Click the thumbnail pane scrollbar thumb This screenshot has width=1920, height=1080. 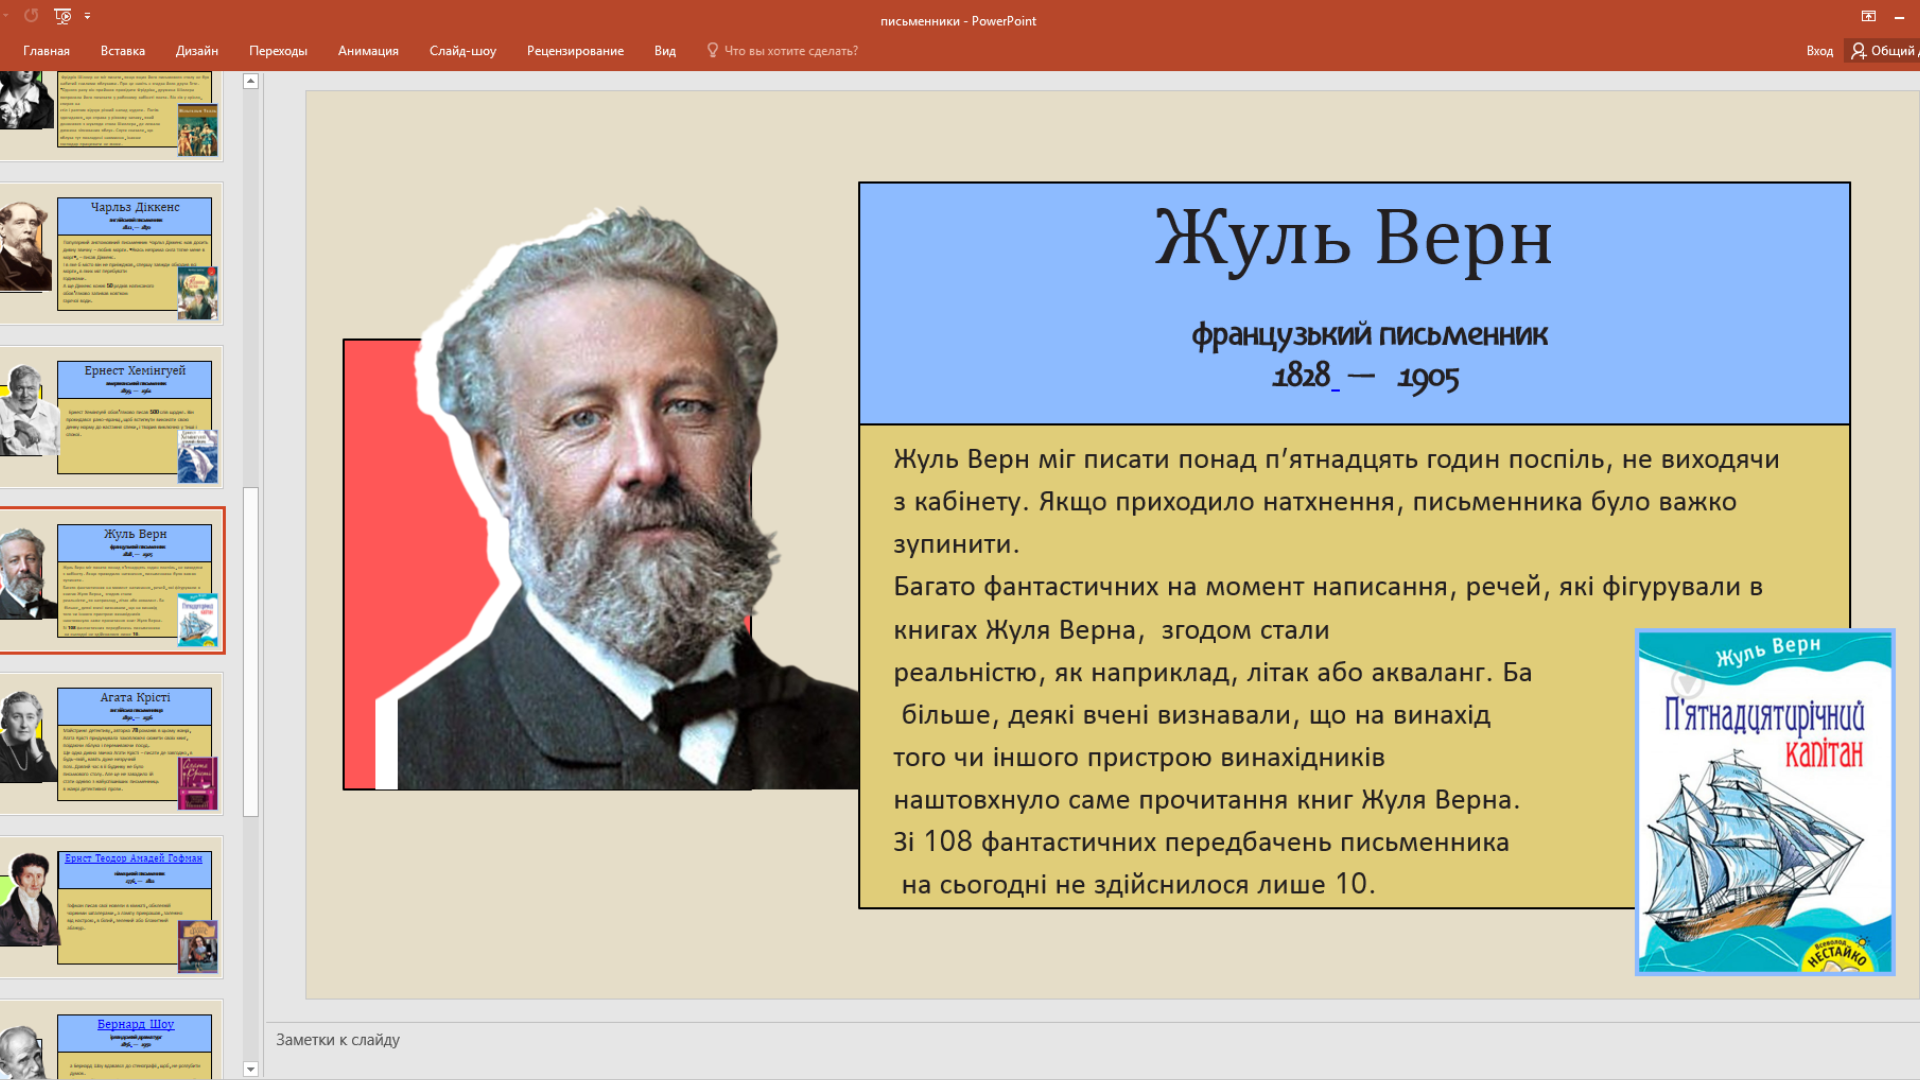(251, 652)
